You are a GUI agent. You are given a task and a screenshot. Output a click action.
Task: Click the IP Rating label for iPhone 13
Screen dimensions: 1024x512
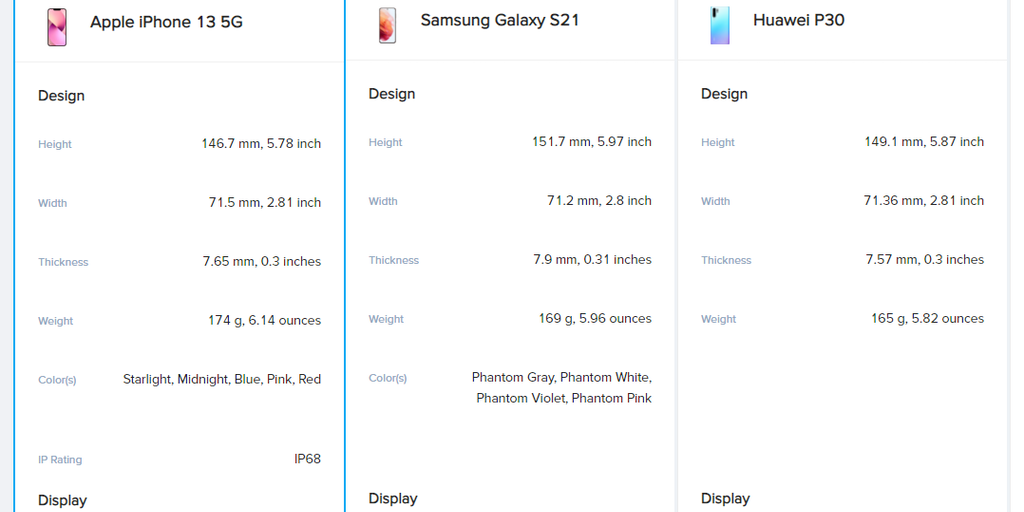coord(60,460)
